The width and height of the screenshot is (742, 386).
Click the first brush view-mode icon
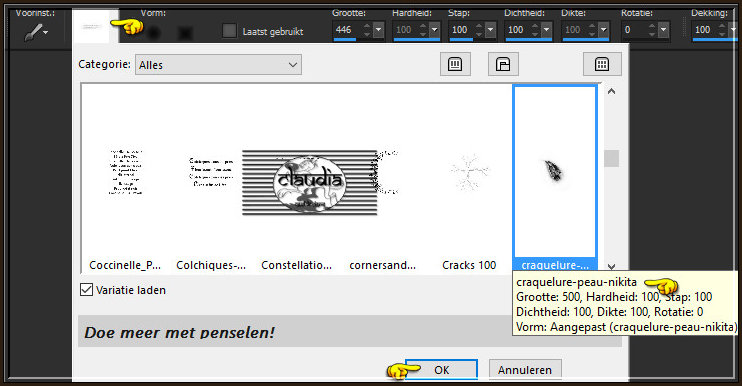pos(455,64)
